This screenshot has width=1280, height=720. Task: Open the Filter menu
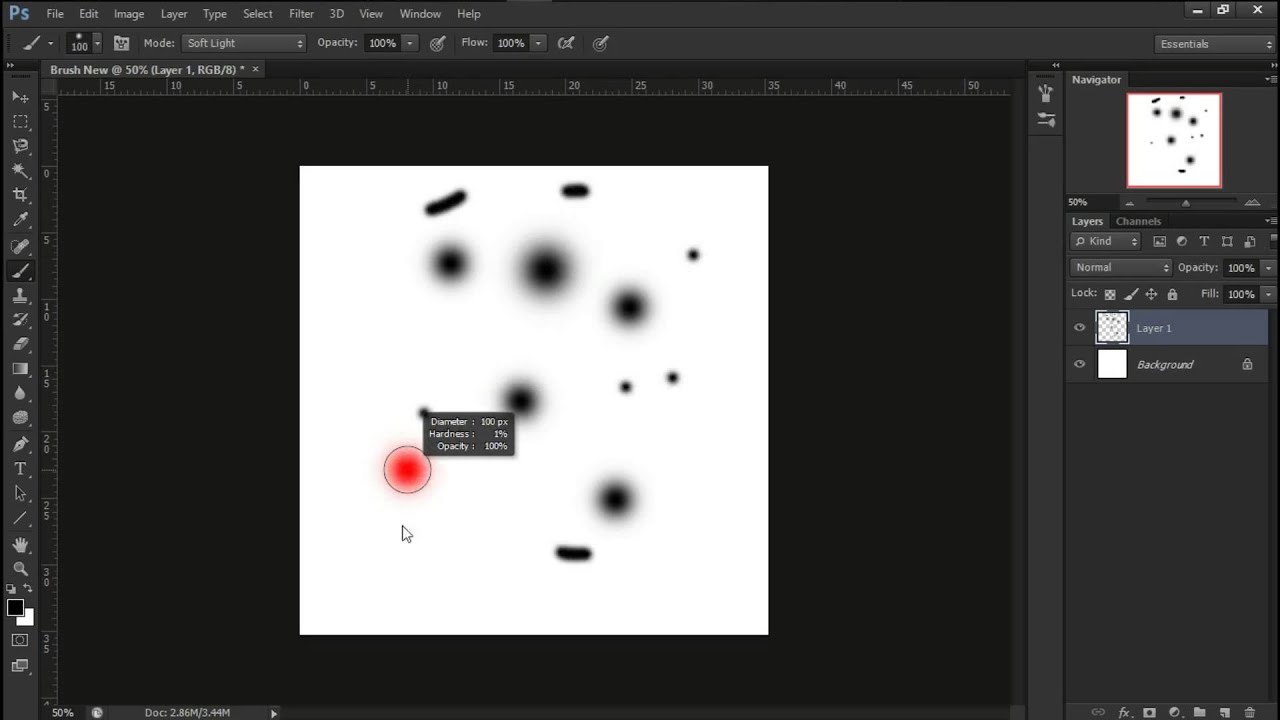click(x=301, y=14)
